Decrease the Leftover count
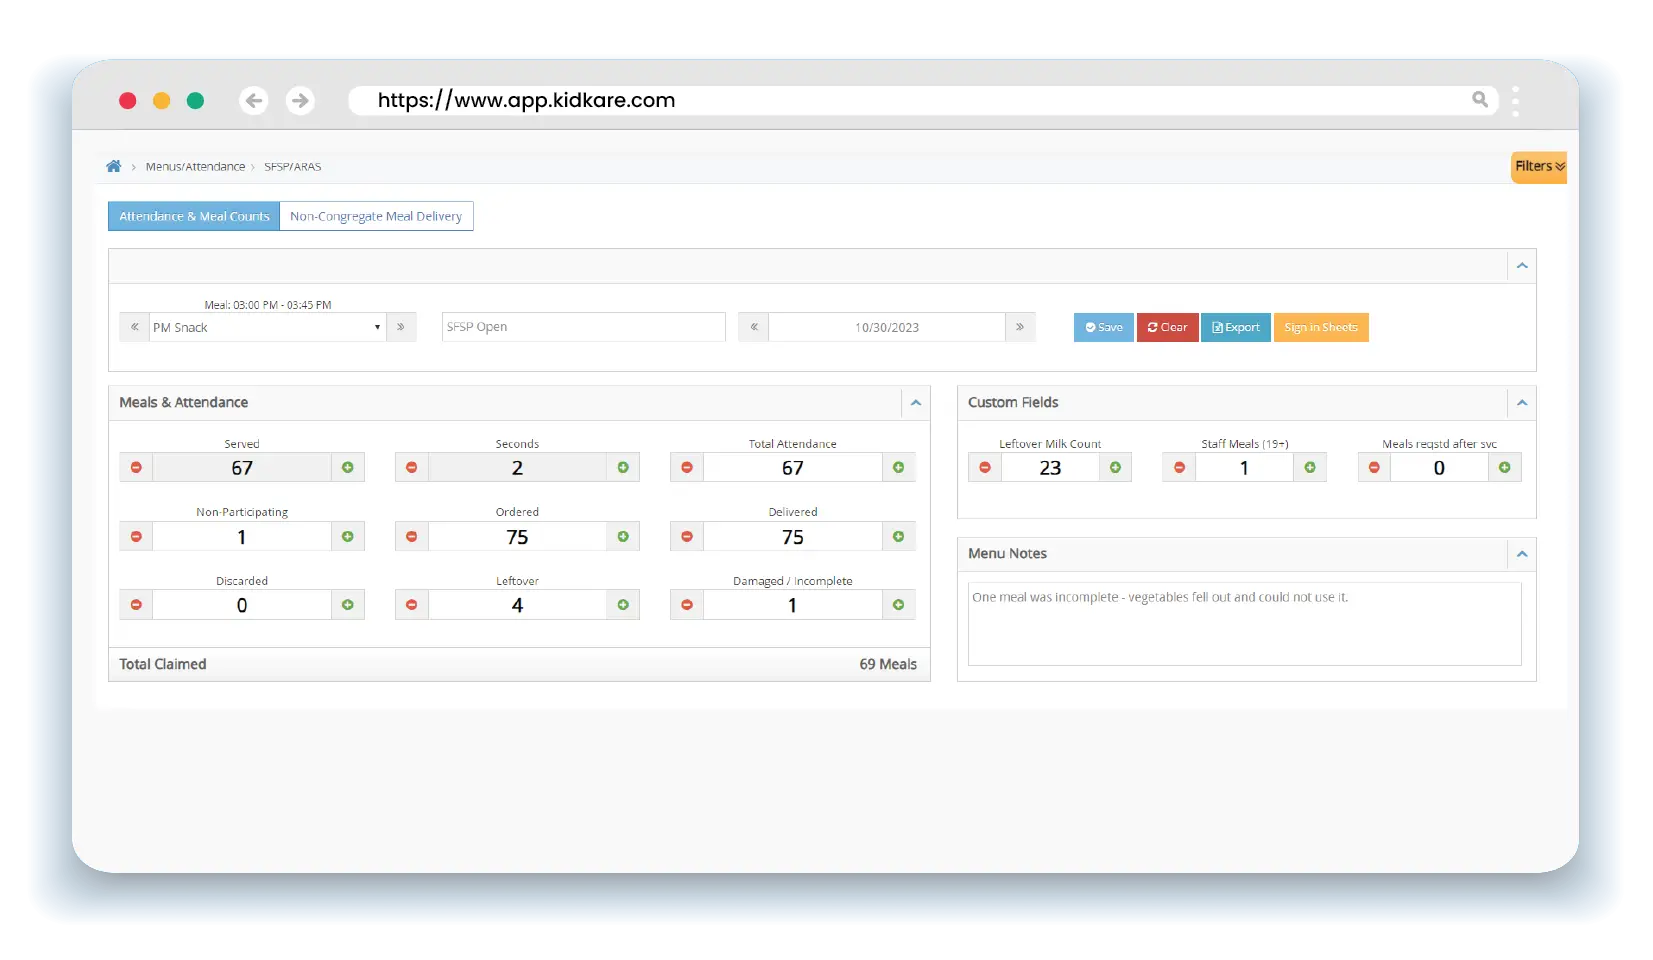 [x=412, y=604]
